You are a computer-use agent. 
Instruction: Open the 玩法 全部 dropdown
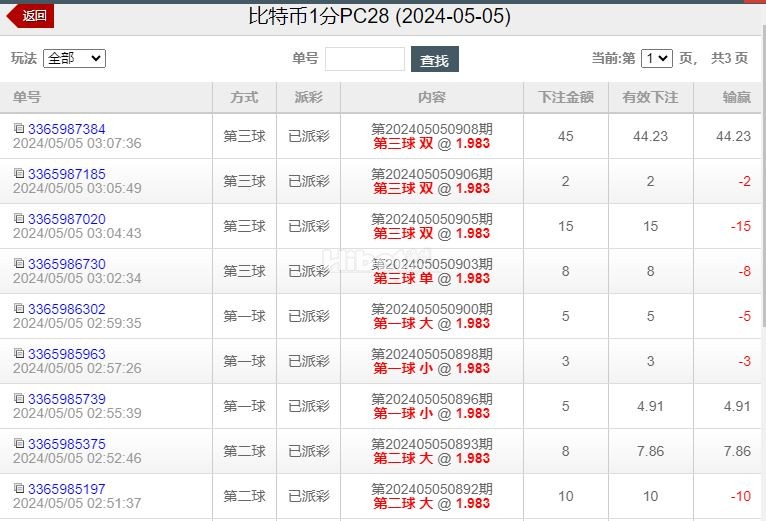coord(74,59)
